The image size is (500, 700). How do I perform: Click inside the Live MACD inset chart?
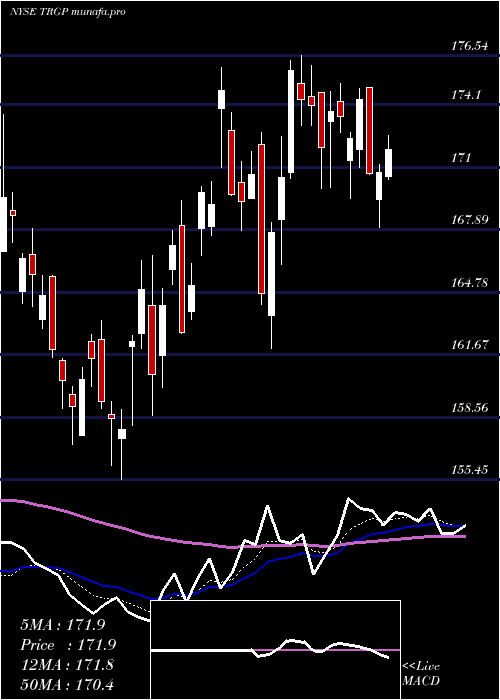[x=275, y=650]
